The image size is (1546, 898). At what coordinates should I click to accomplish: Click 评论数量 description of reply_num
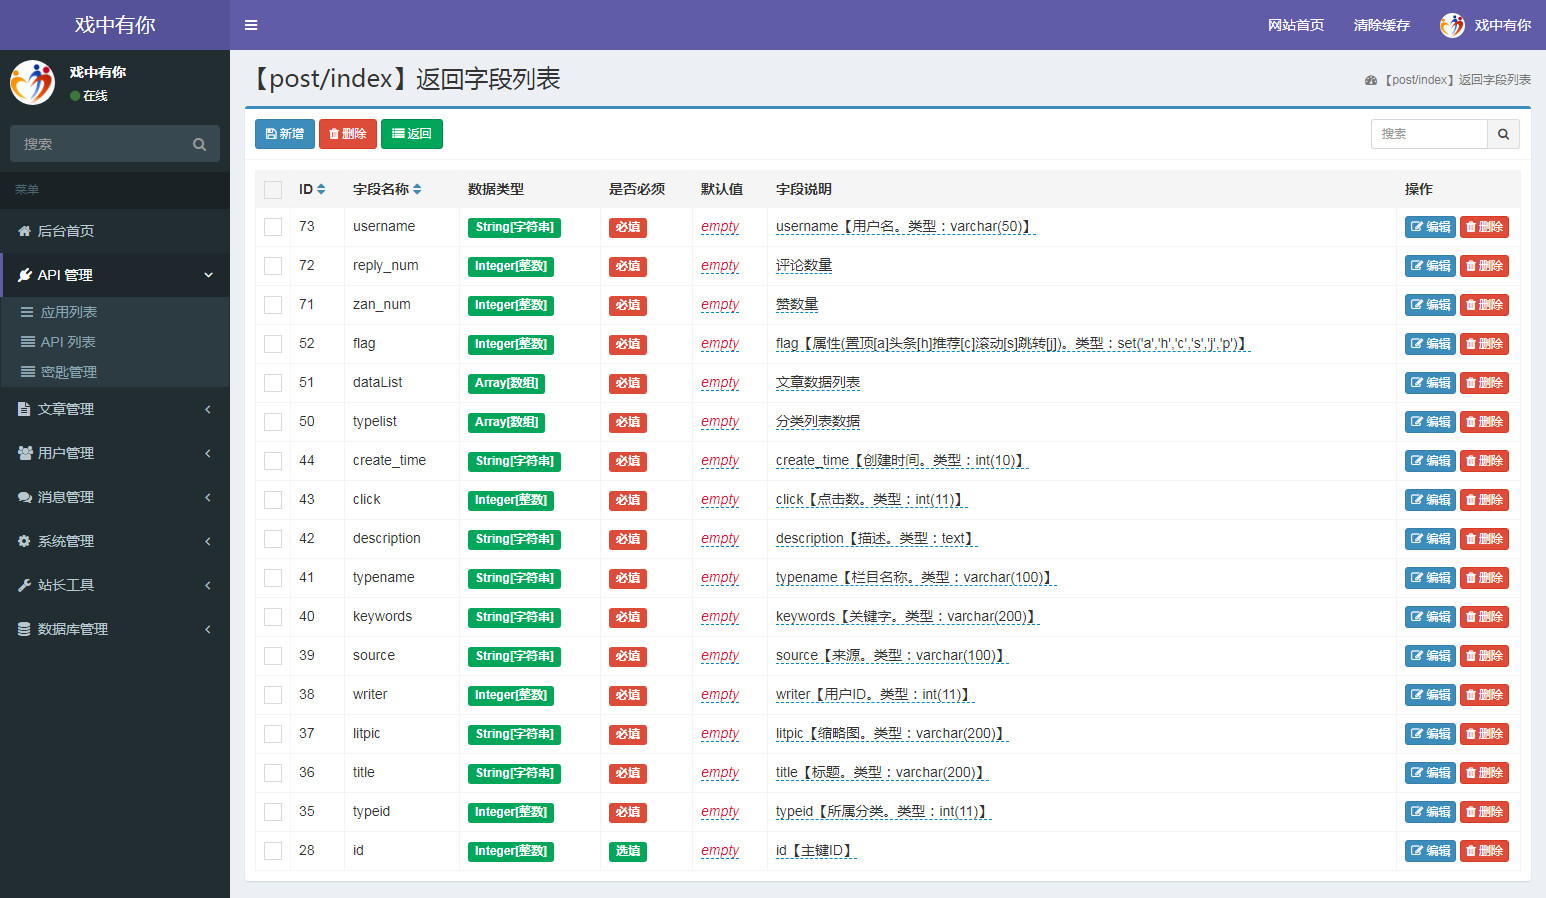click(x=804, y=266)
